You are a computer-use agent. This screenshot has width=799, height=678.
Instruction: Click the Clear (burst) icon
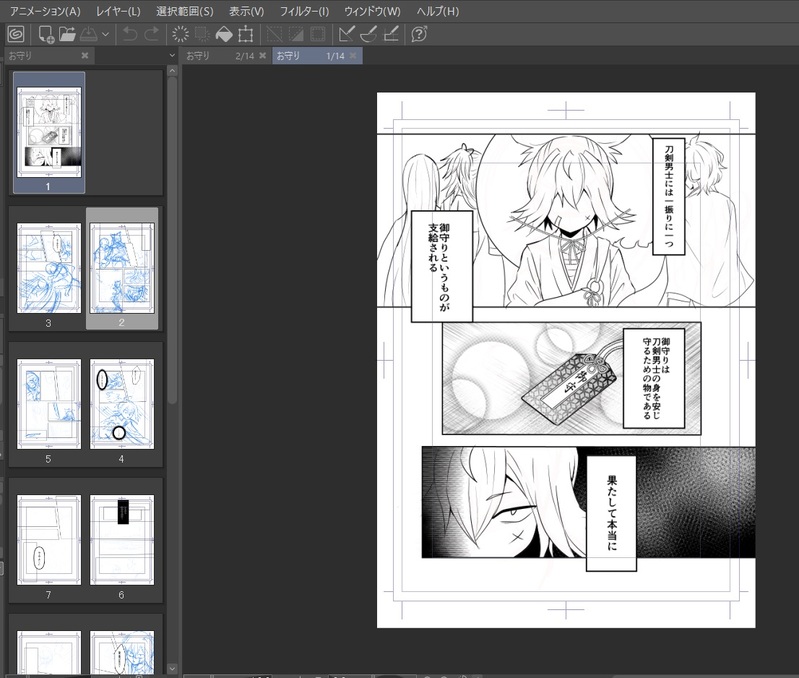180,35
